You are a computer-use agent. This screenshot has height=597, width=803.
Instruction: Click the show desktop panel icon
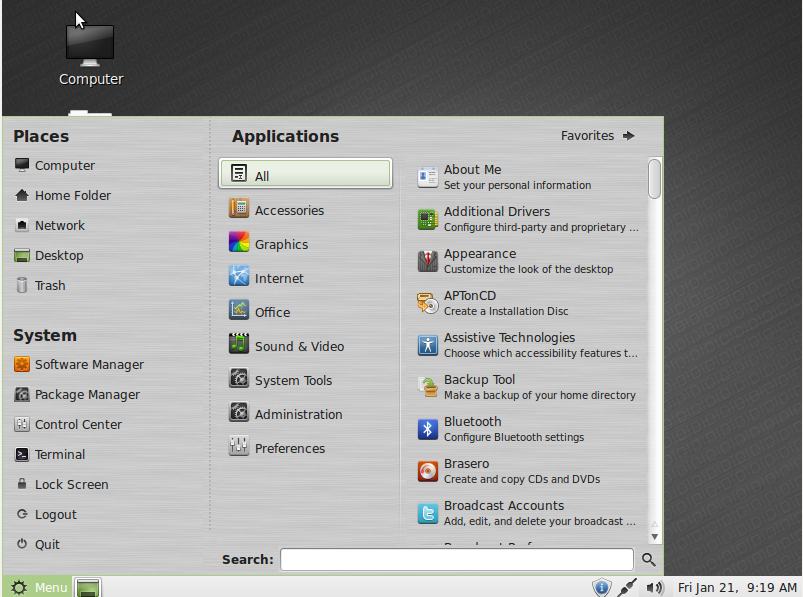[x=88, y=587]
